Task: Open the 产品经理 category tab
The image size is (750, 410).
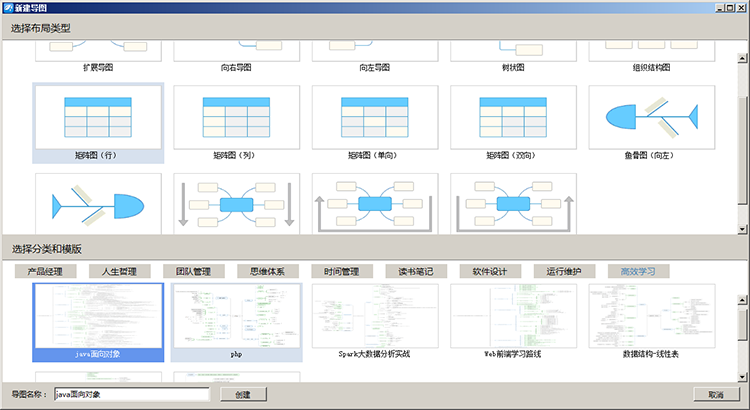Action: click(46, 271)
